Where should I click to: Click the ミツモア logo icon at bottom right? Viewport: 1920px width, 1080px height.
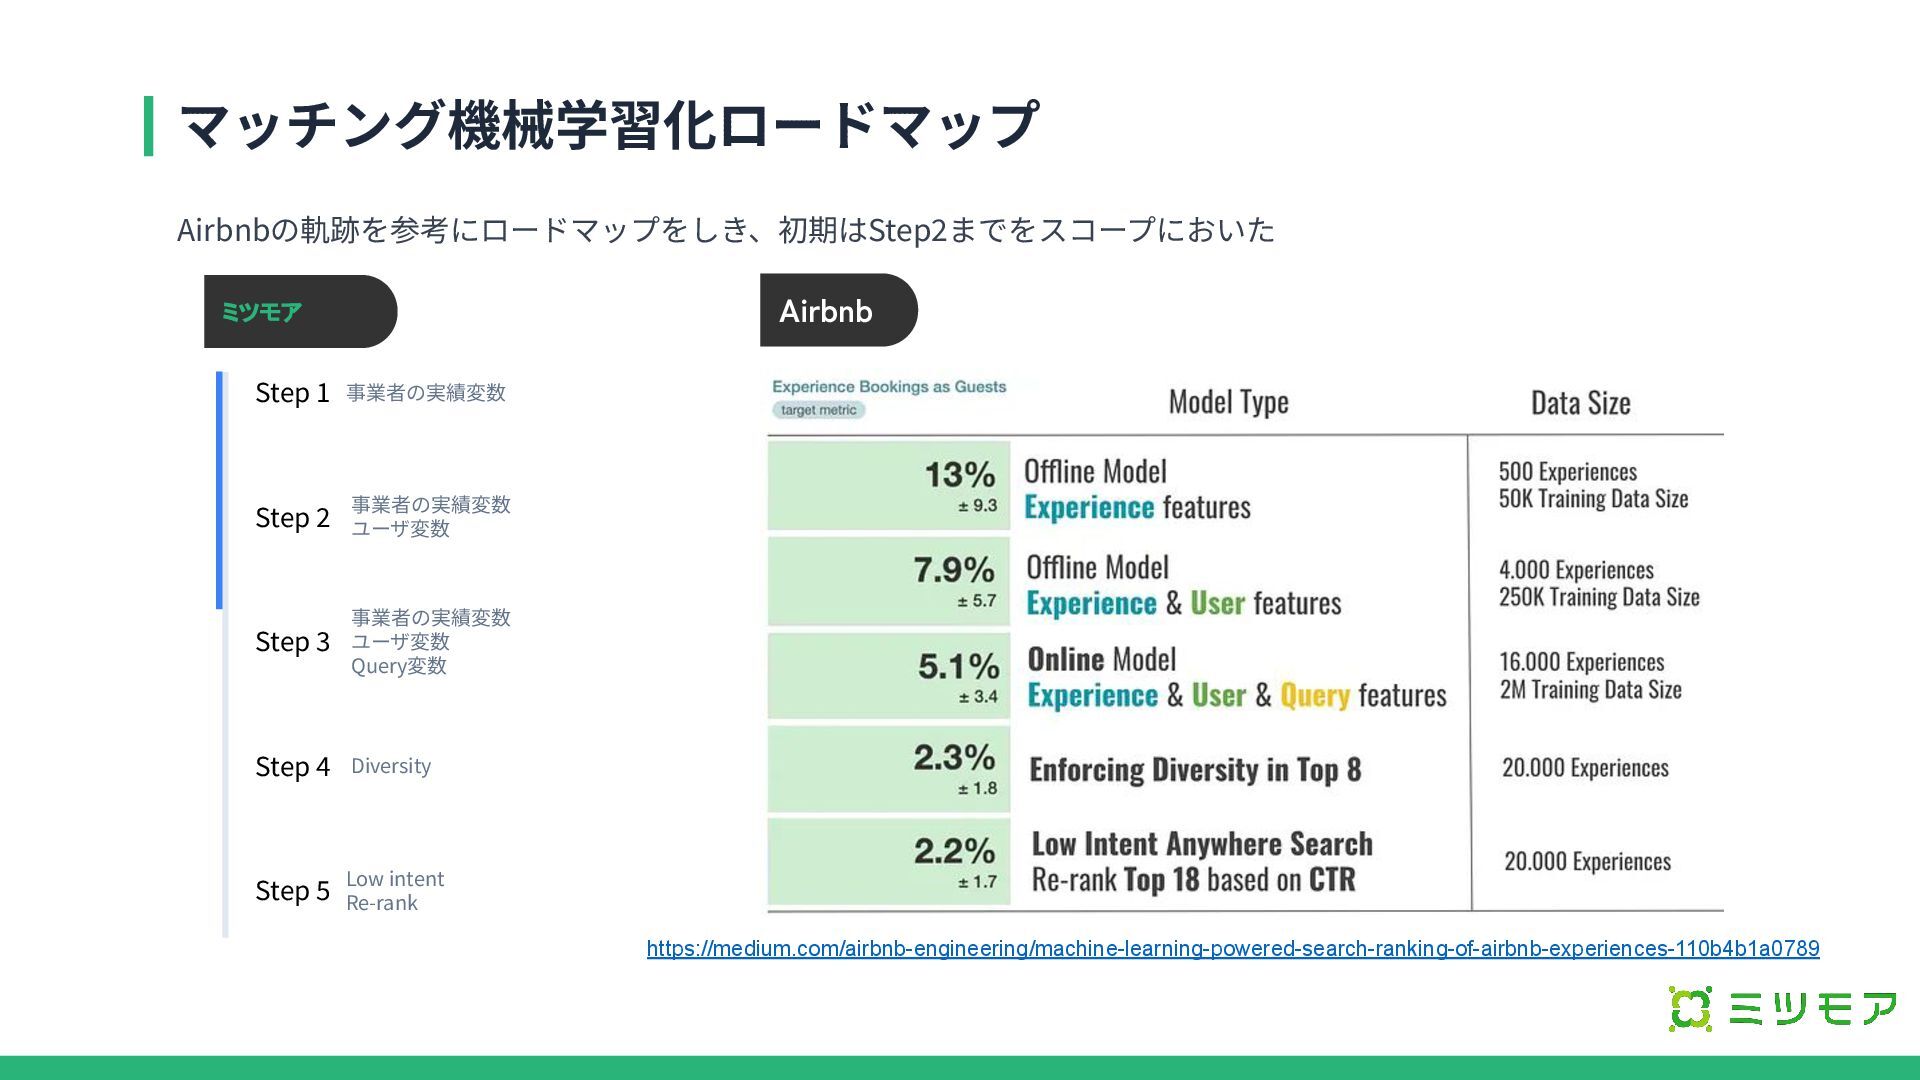[x=1690, y=1009]
